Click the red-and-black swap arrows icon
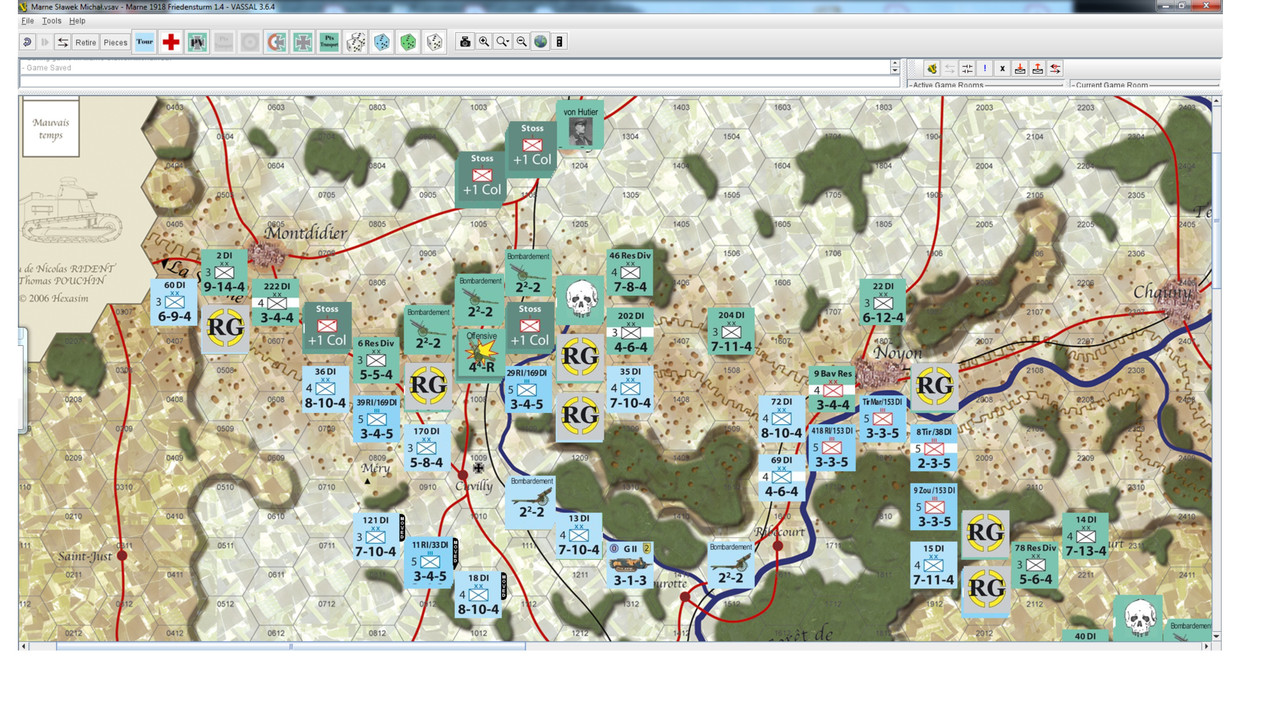The width and height of the screenshot is (1280, 708). 1055,68
